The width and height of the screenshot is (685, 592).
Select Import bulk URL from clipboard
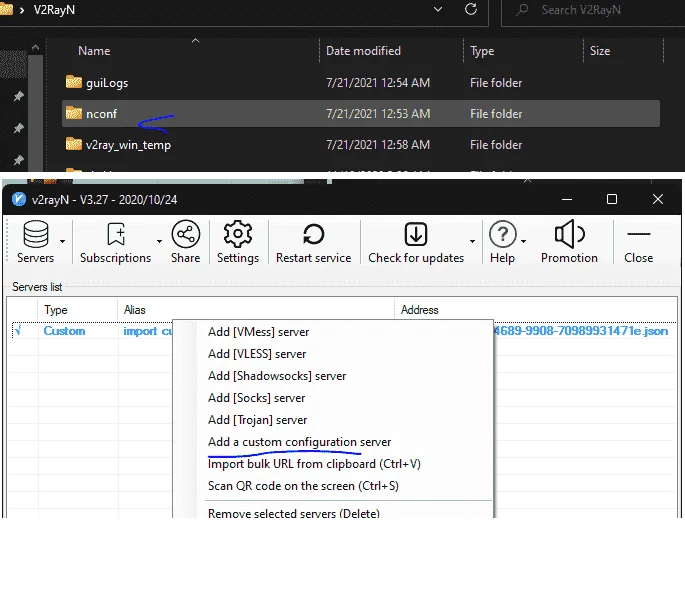(314, 464)
